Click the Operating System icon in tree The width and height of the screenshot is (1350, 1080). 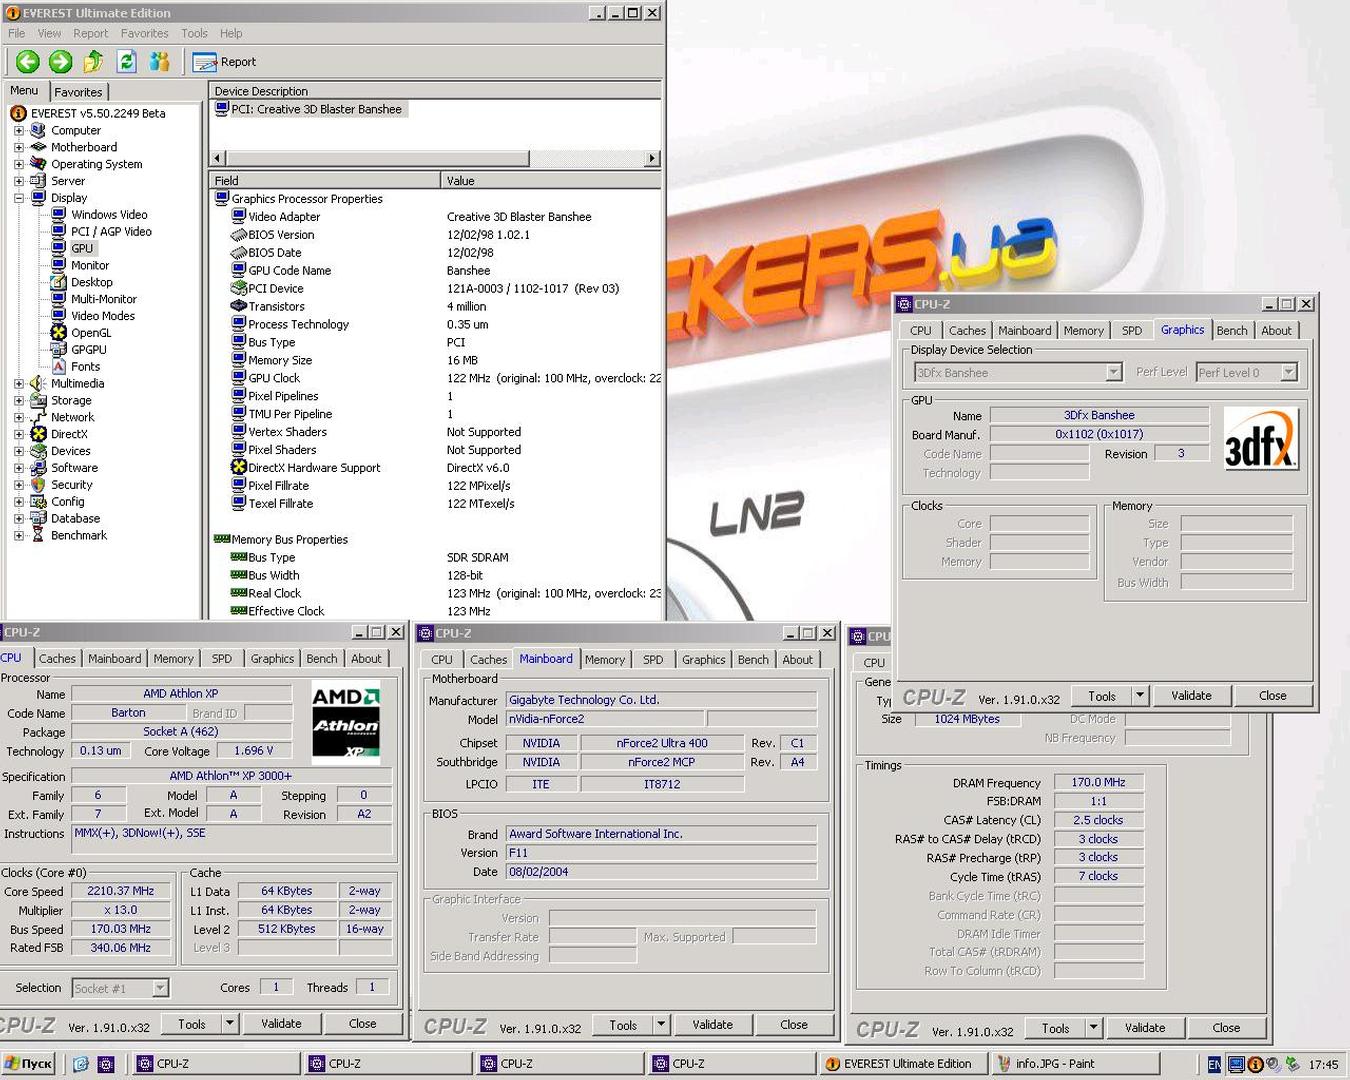click(x=38, y=164)
